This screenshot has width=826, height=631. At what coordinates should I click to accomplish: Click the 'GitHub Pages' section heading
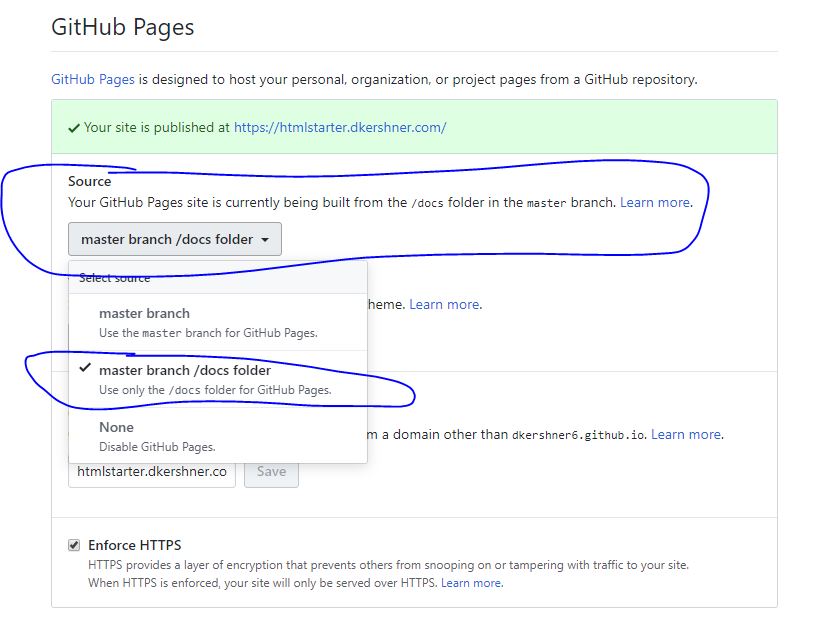(x=122, y=27)
